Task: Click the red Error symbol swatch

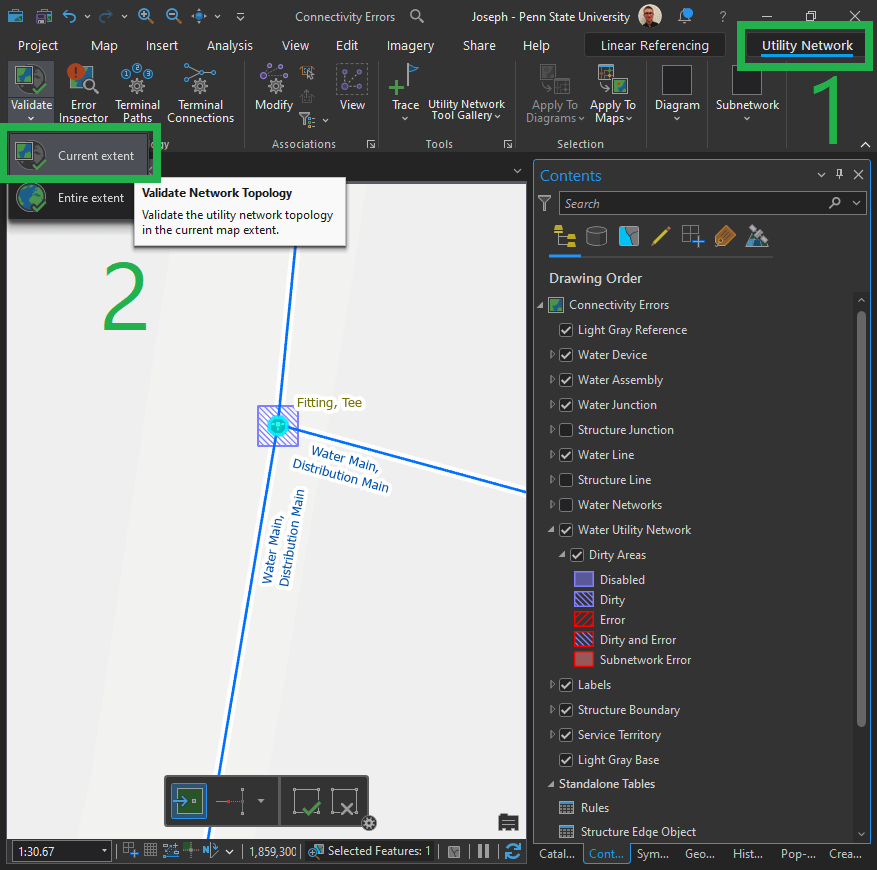Action: coord(584,620)
